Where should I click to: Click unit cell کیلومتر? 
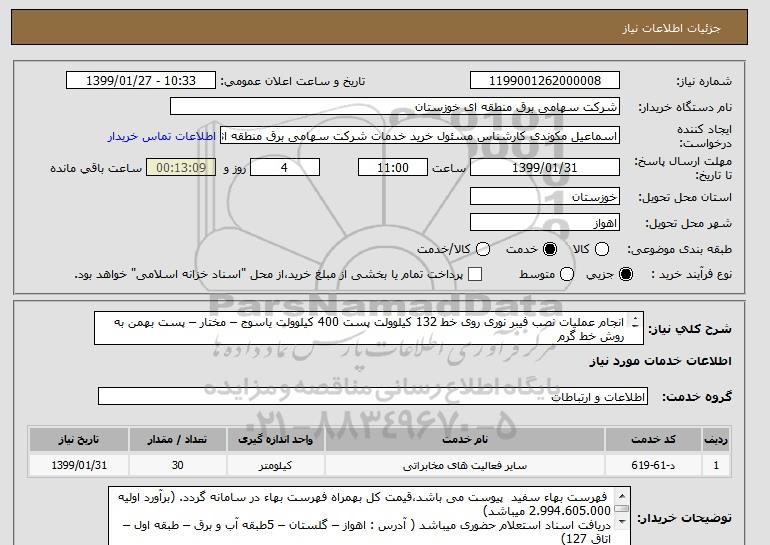(275, 465)
